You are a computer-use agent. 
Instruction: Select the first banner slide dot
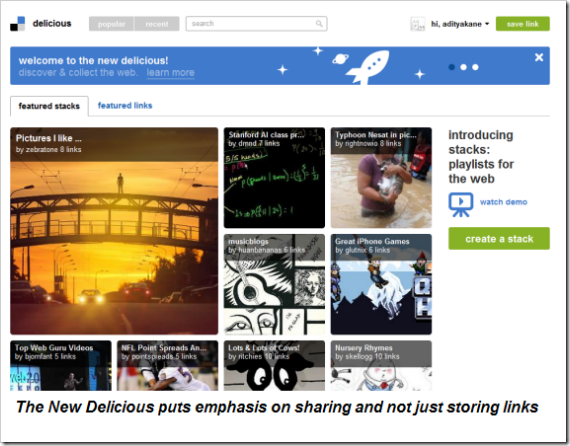(451, 67)
